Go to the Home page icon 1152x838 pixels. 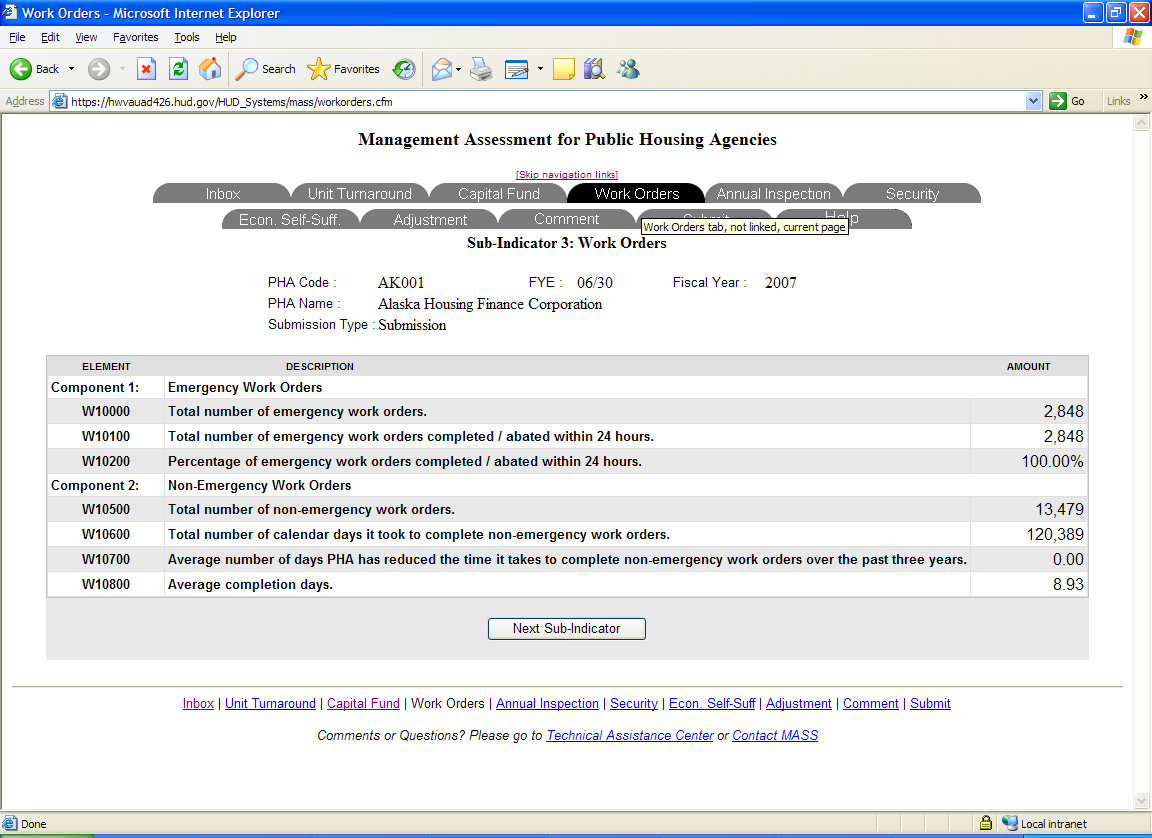pyautogui.click(x=210, y=69)
